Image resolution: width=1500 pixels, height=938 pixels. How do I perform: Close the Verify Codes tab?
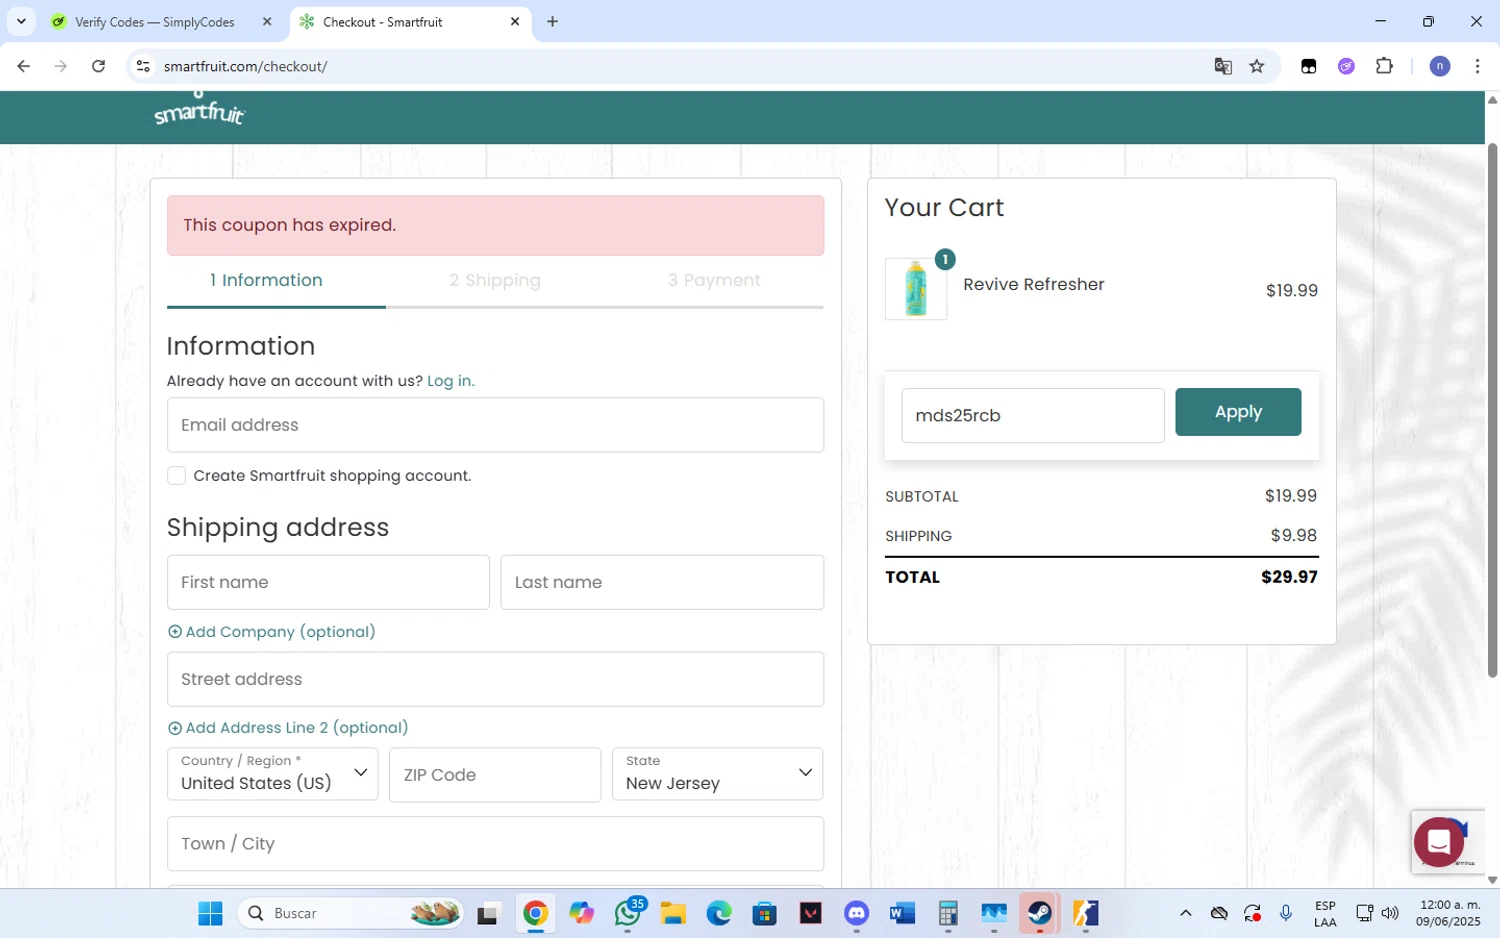coord(267,21)
